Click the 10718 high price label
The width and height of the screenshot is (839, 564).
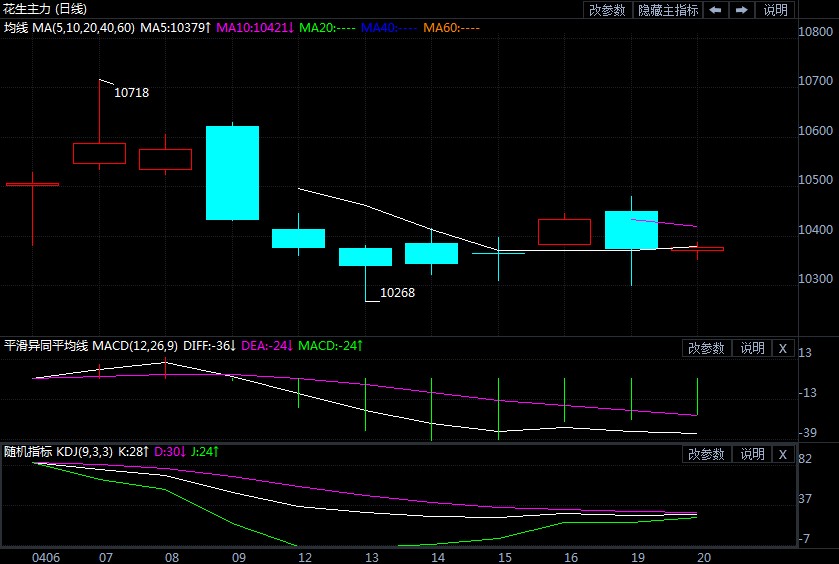click(x=132, y=93)
